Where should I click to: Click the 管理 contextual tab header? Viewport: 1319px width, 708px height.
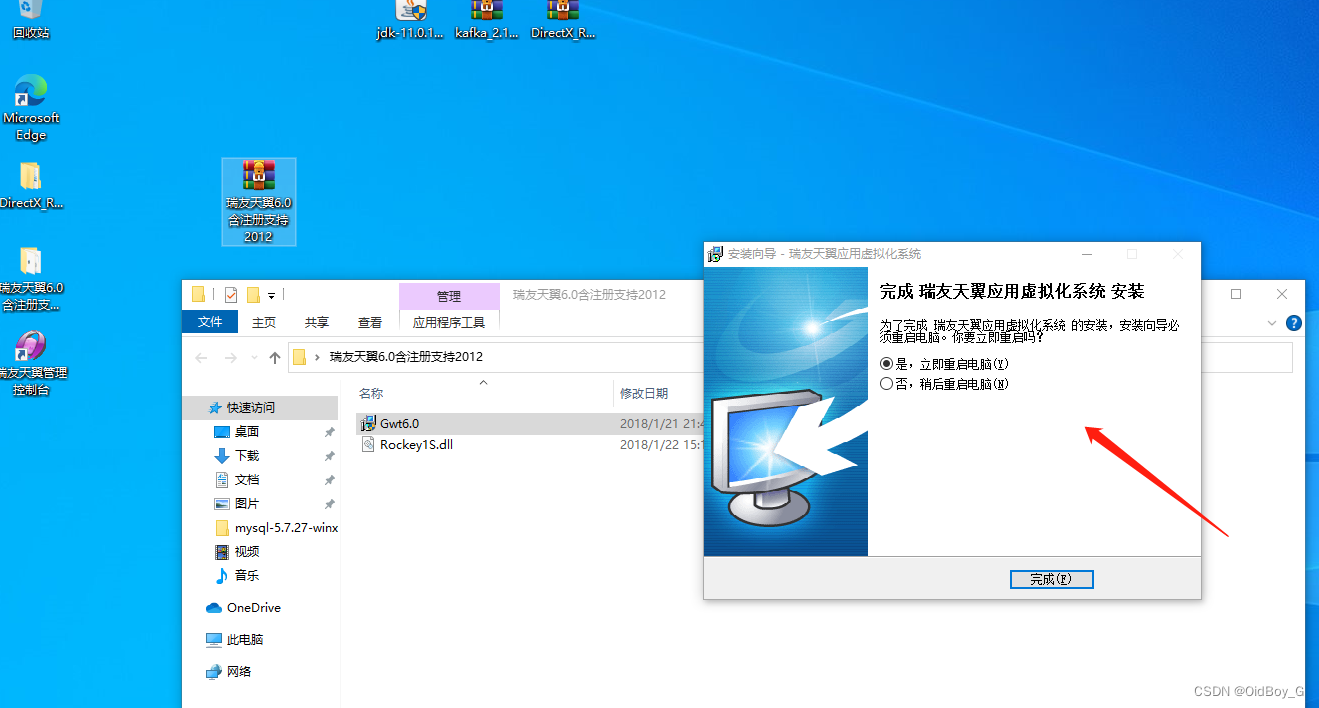pyautogui.click(x=449, y=296)
